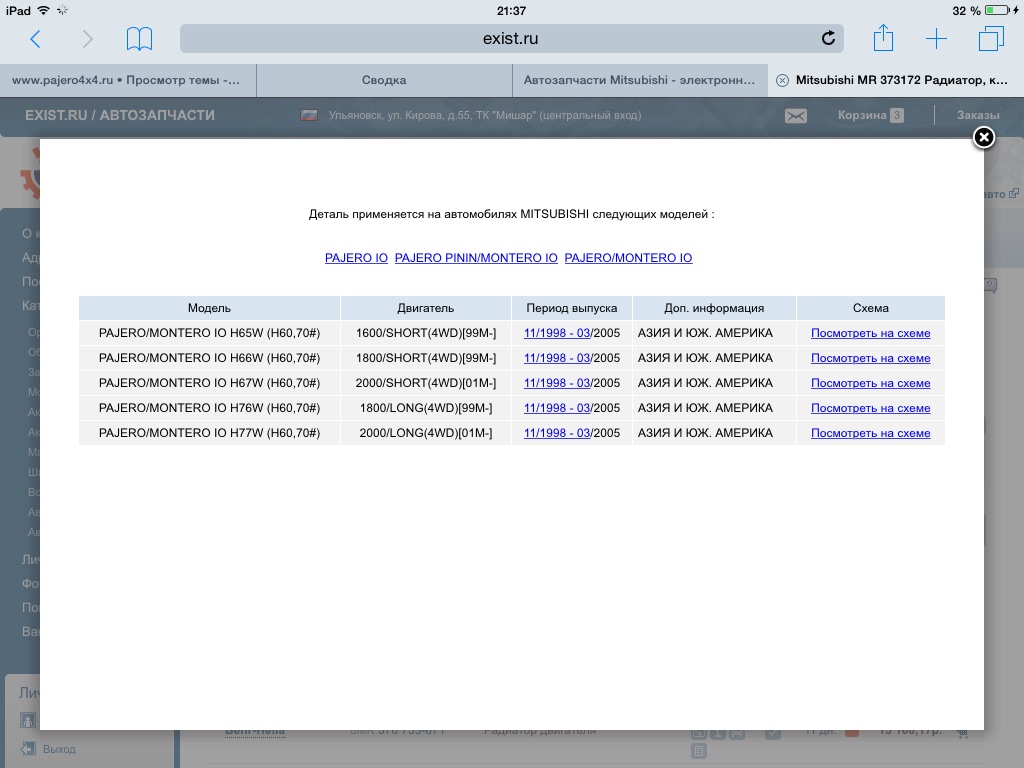Select the Модель column header
1024x768 pixels.
click(x=209, y=308)
